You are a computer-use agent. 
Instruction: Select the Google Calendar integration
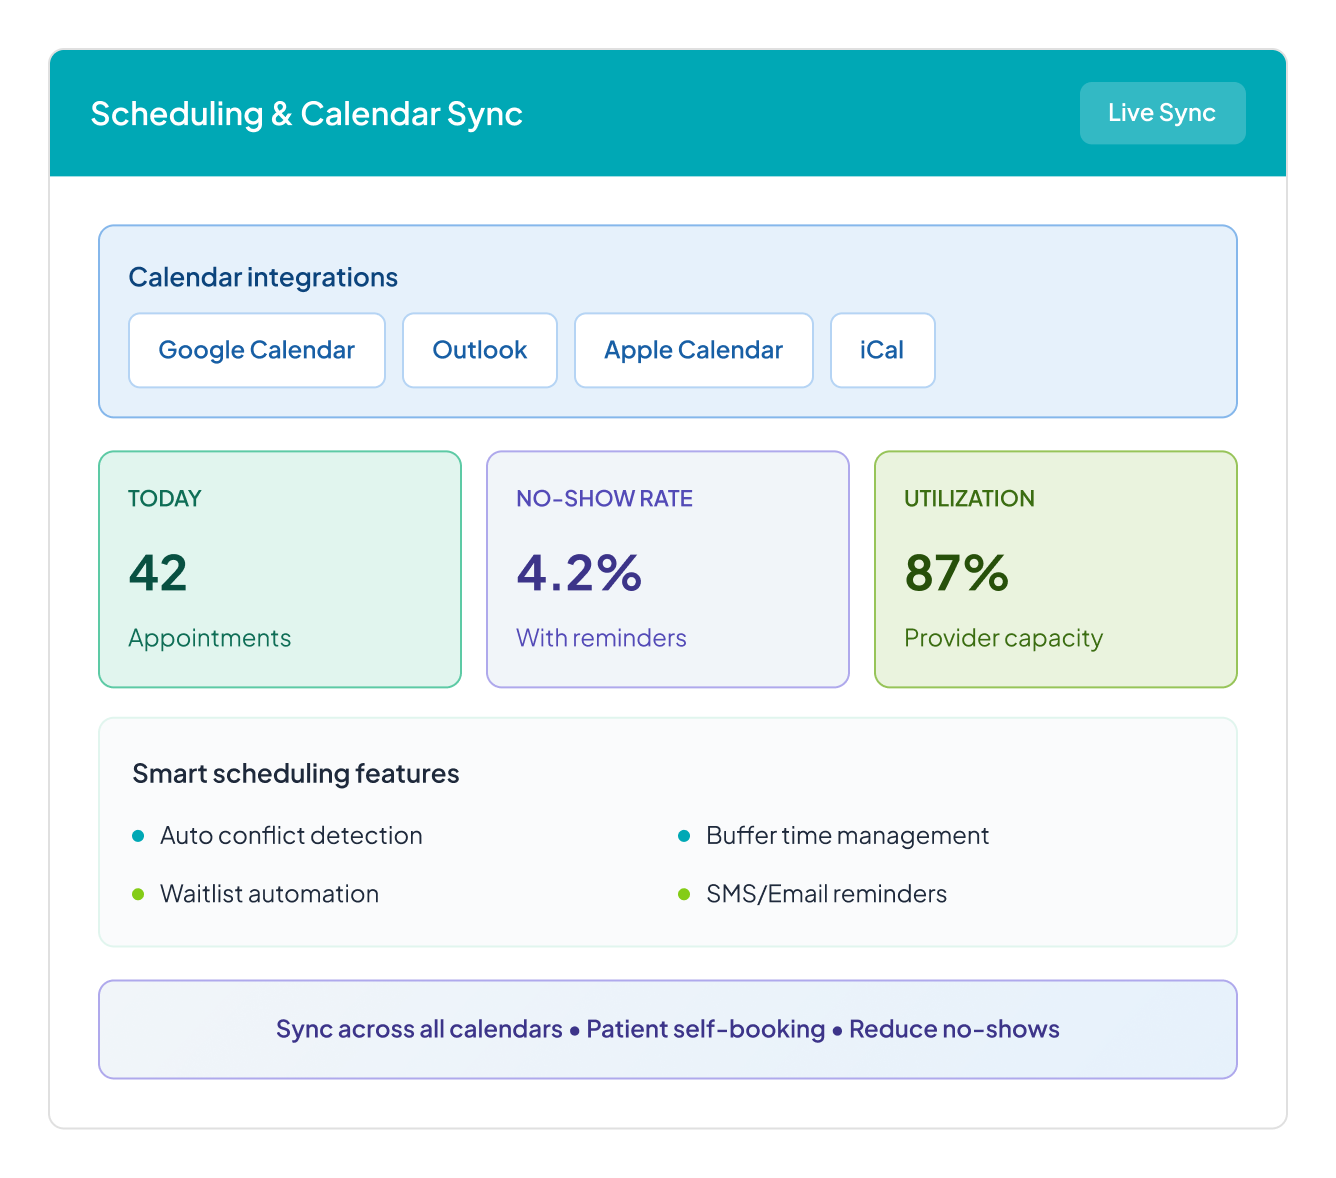pyautogui.click(x=257, y=350)
